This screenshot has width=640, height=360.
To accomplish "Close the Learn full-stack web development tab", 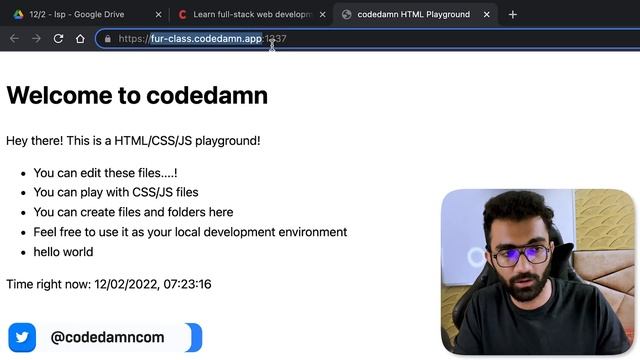I will tap(322, 15).
